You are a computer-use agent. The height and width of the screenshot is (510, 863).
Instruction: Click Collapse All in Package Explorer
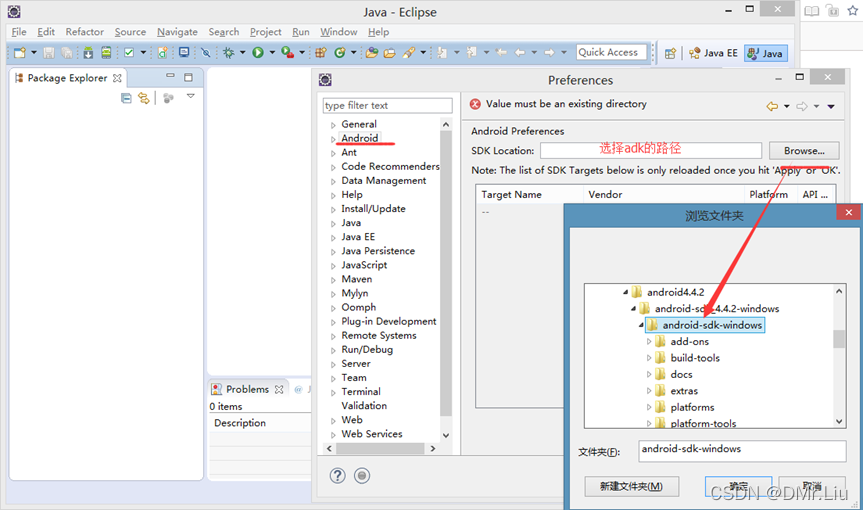point(126,98)
